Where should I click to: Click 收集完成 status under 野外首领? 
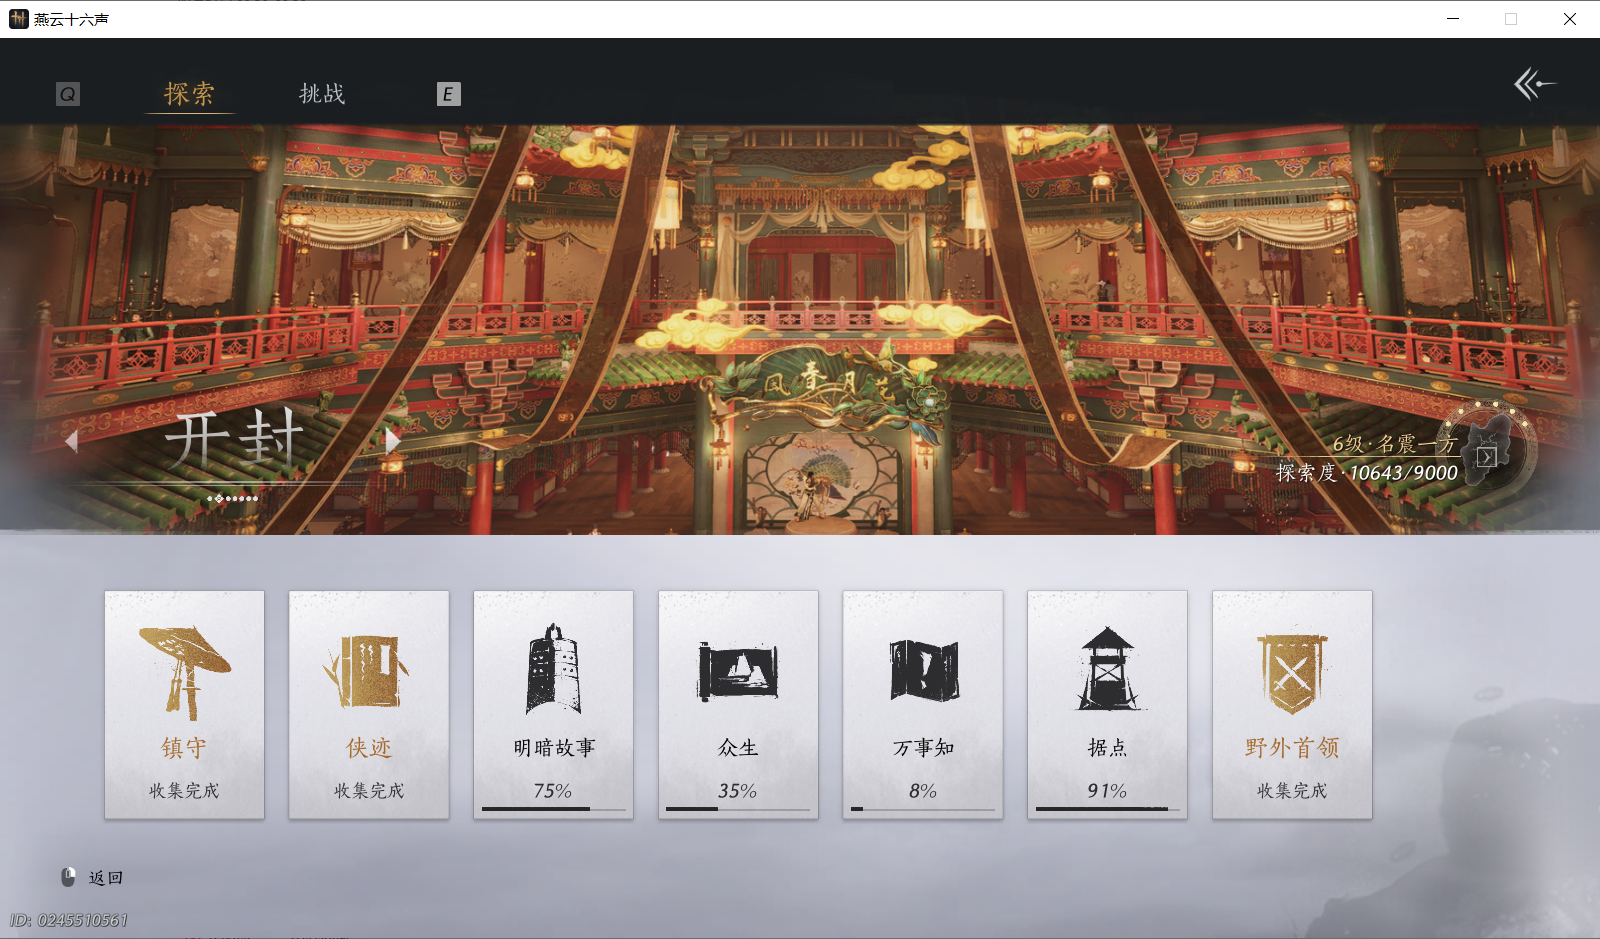[x=1292, y=791]
